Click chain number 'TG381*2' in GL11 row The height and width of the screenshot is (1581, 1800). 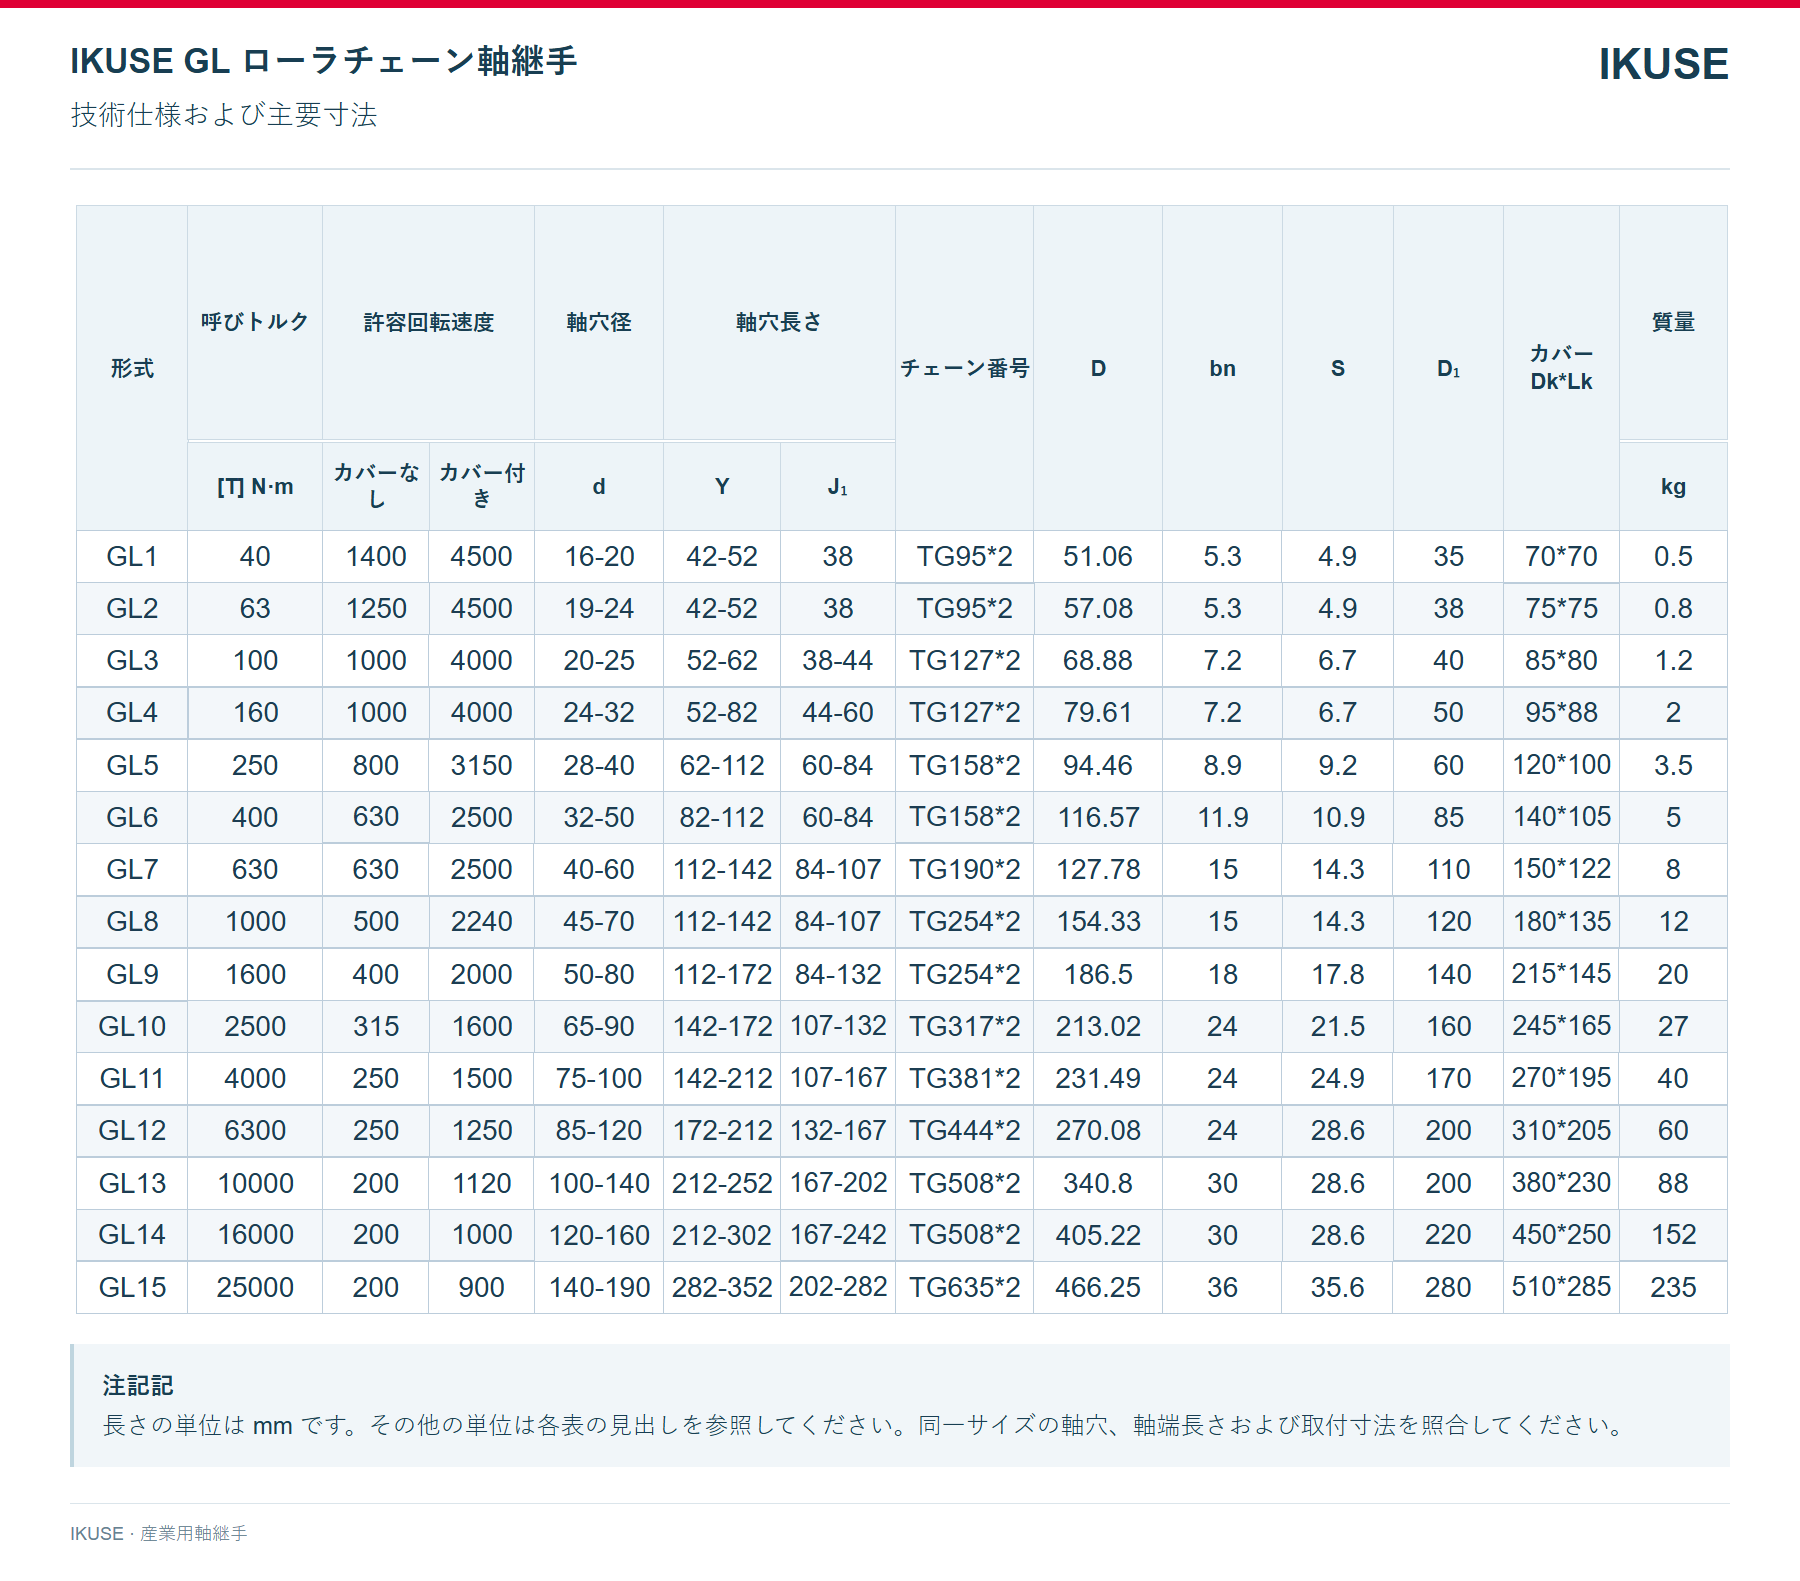(x=965, y=1079)
